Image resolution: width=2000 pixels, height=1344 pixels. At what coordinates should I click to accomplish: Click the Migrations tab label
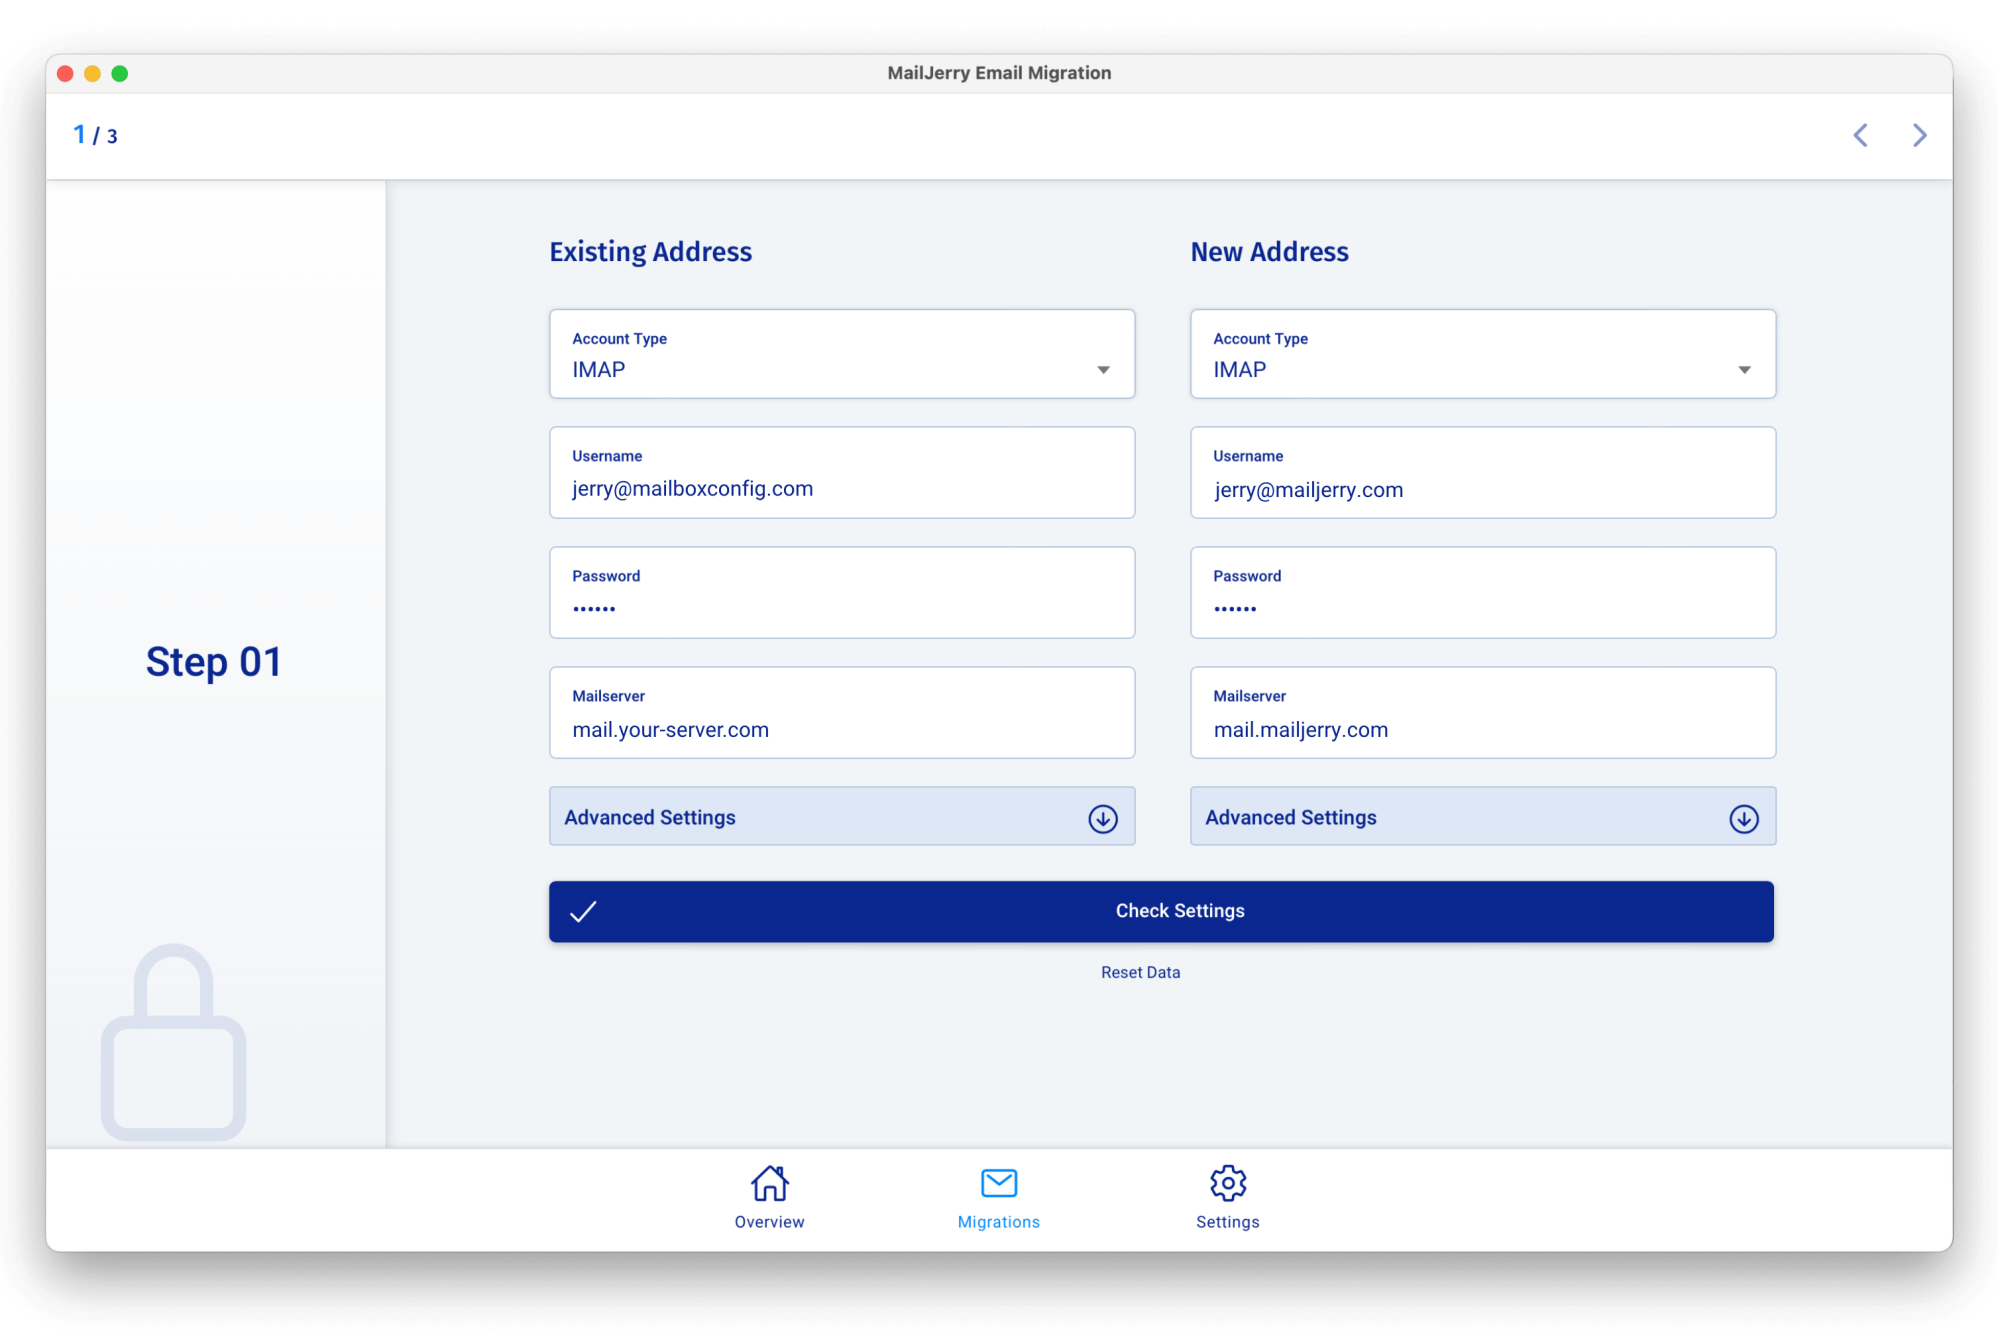click(998, 1222)
